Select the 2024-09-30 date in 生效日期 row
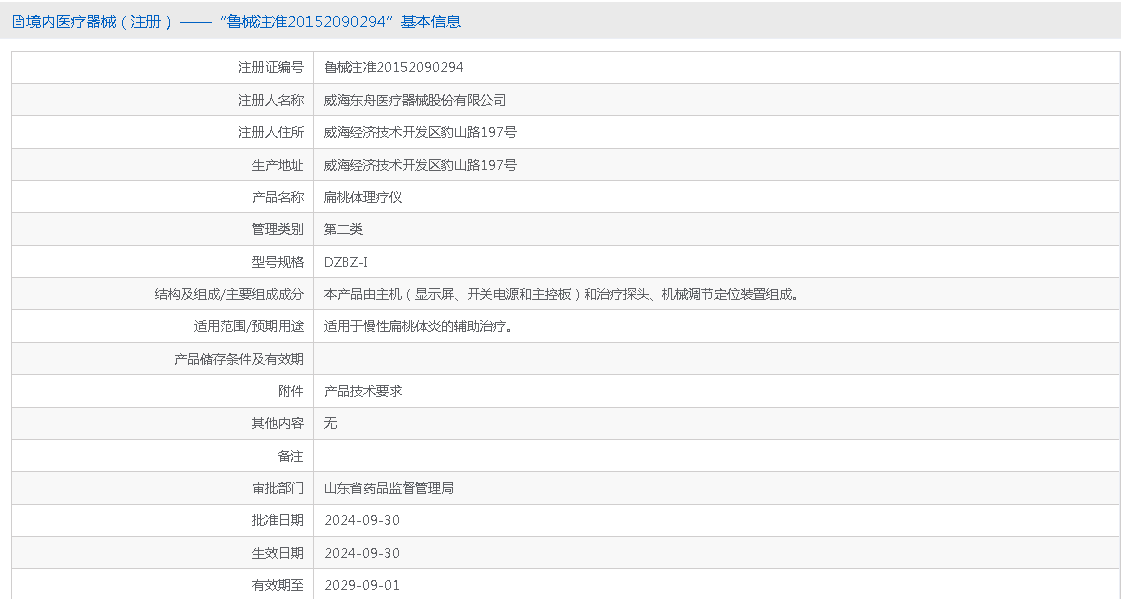 [362, 553]
